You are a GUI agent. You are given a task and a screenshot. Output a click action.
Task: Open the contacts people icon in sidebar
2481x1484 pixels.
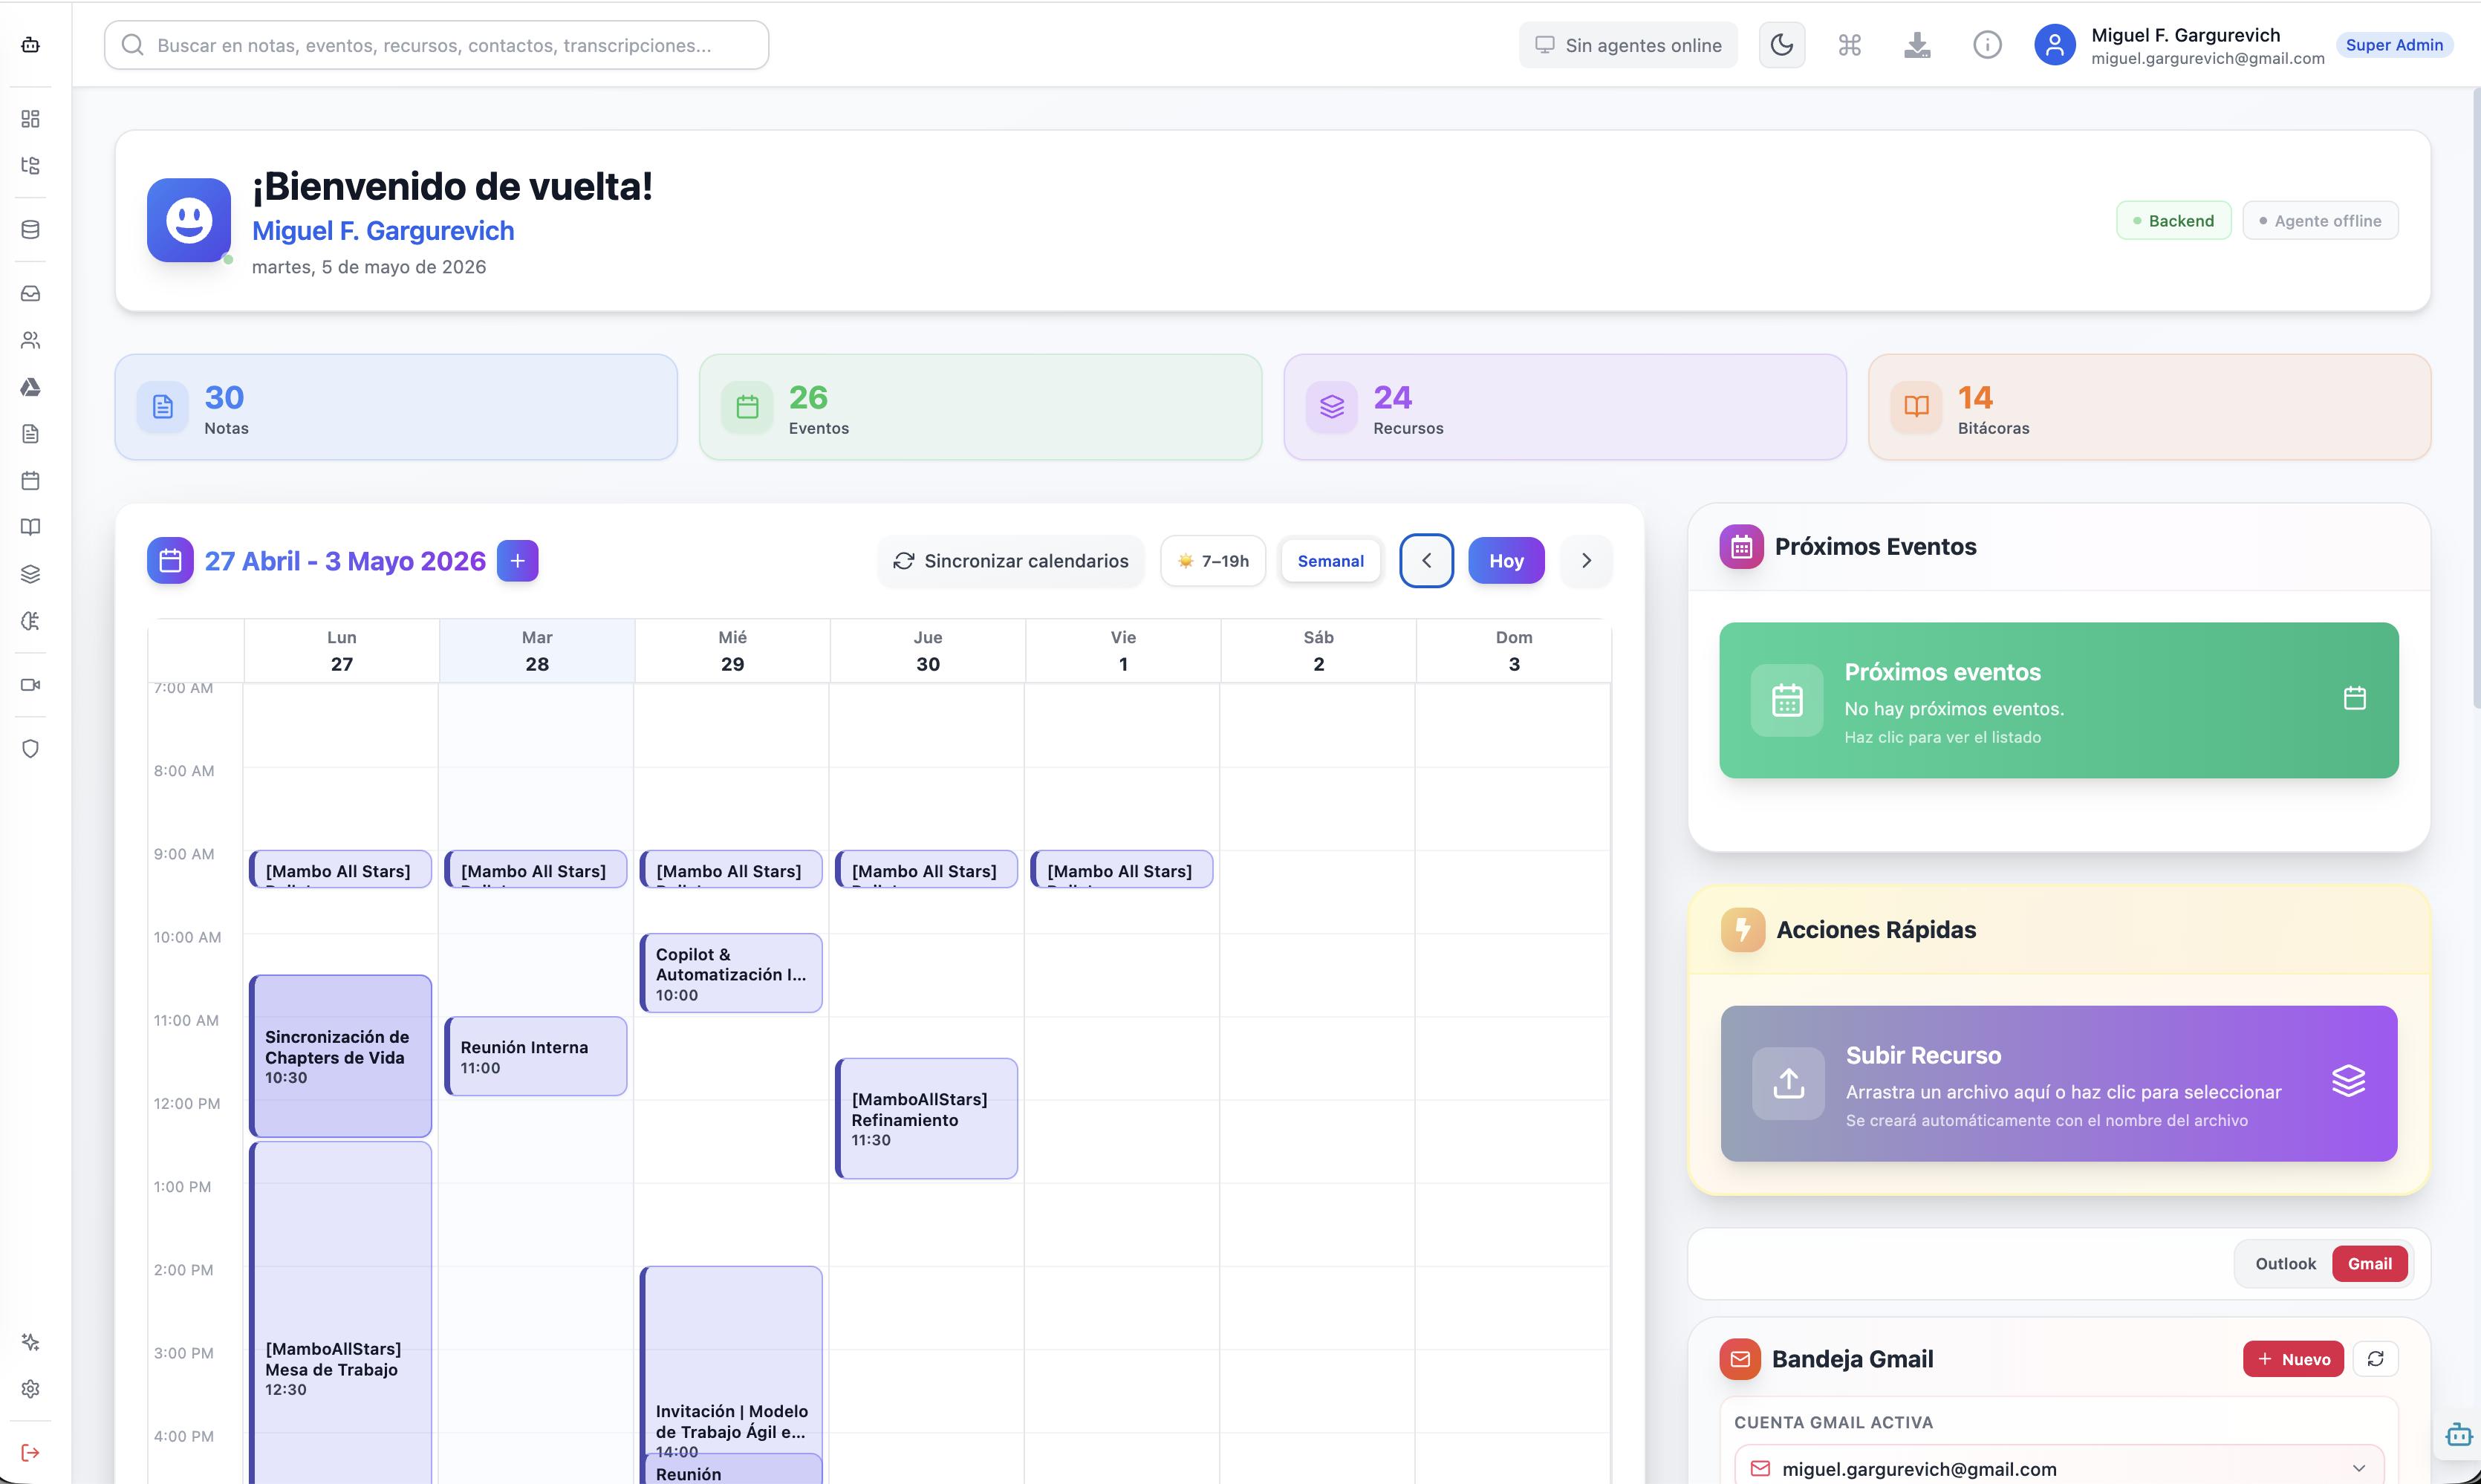(30, 341)
